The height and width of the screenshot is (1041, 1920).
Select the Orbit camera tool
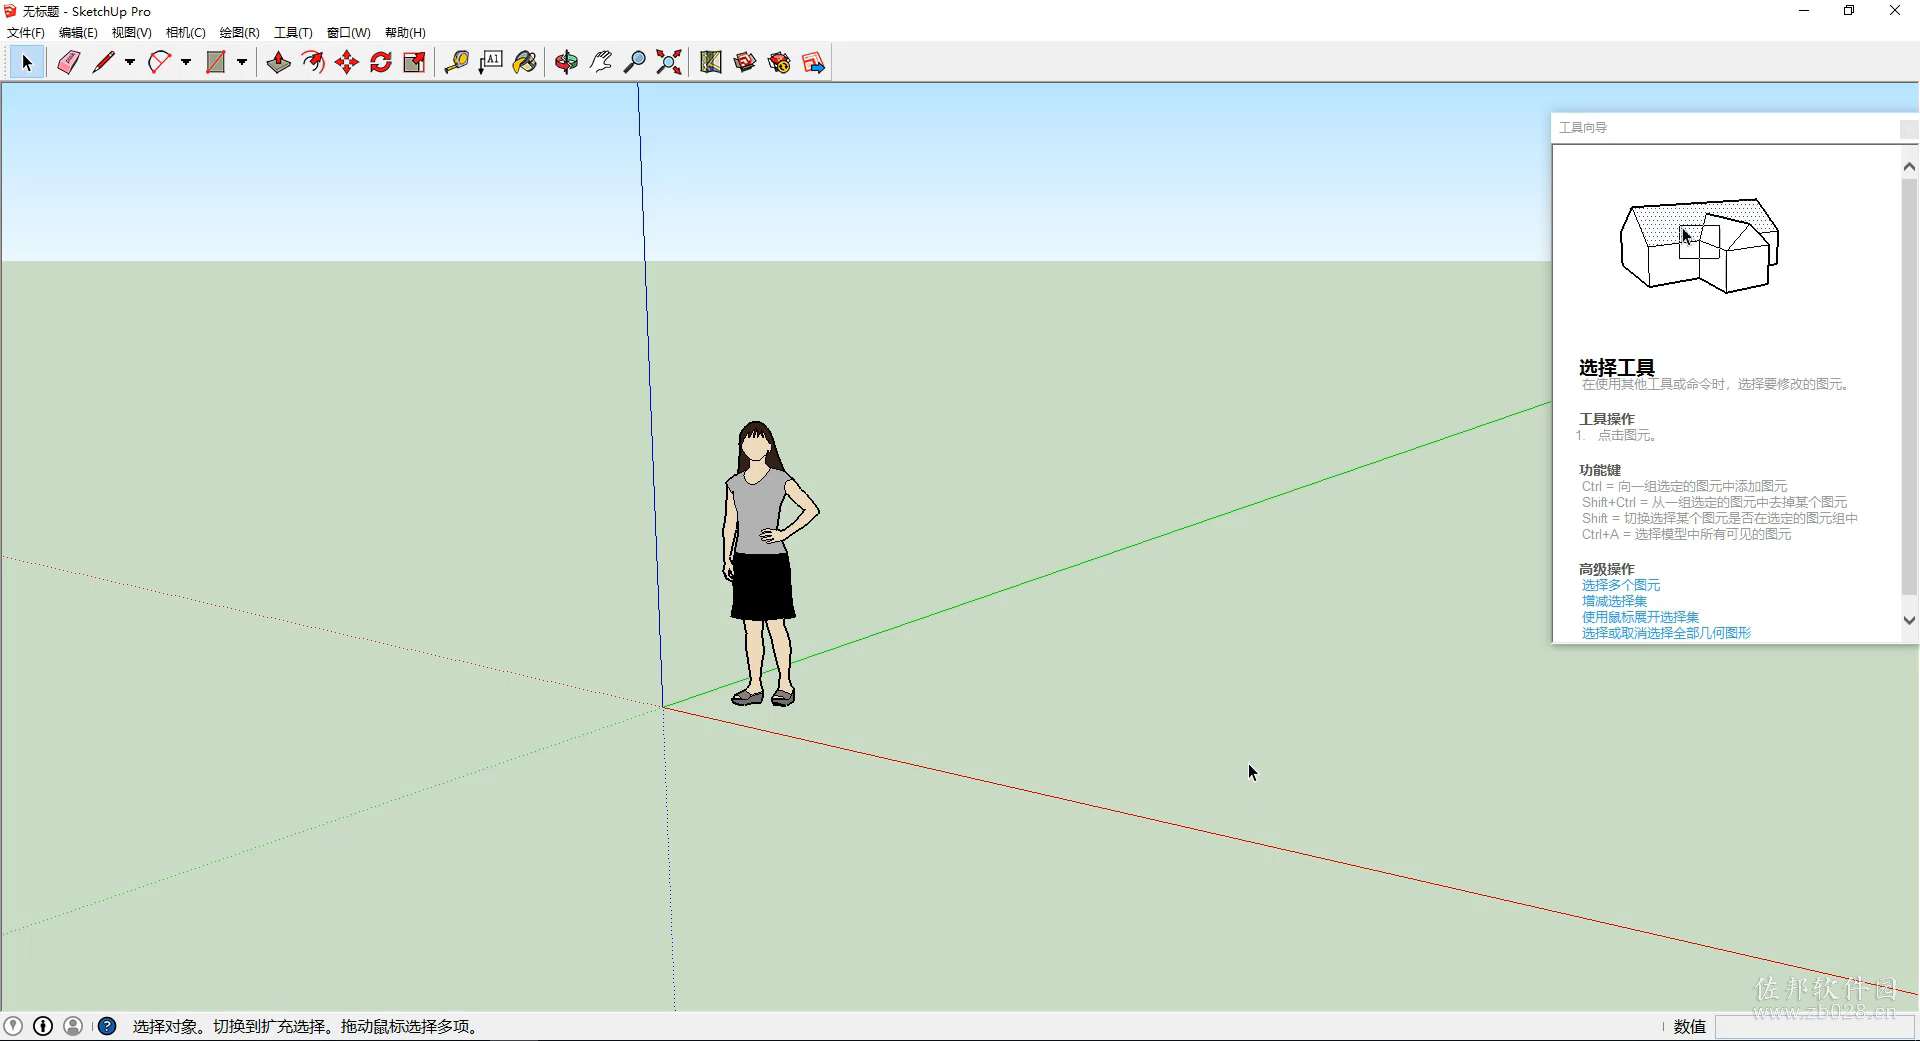click(x=567, y=63)
